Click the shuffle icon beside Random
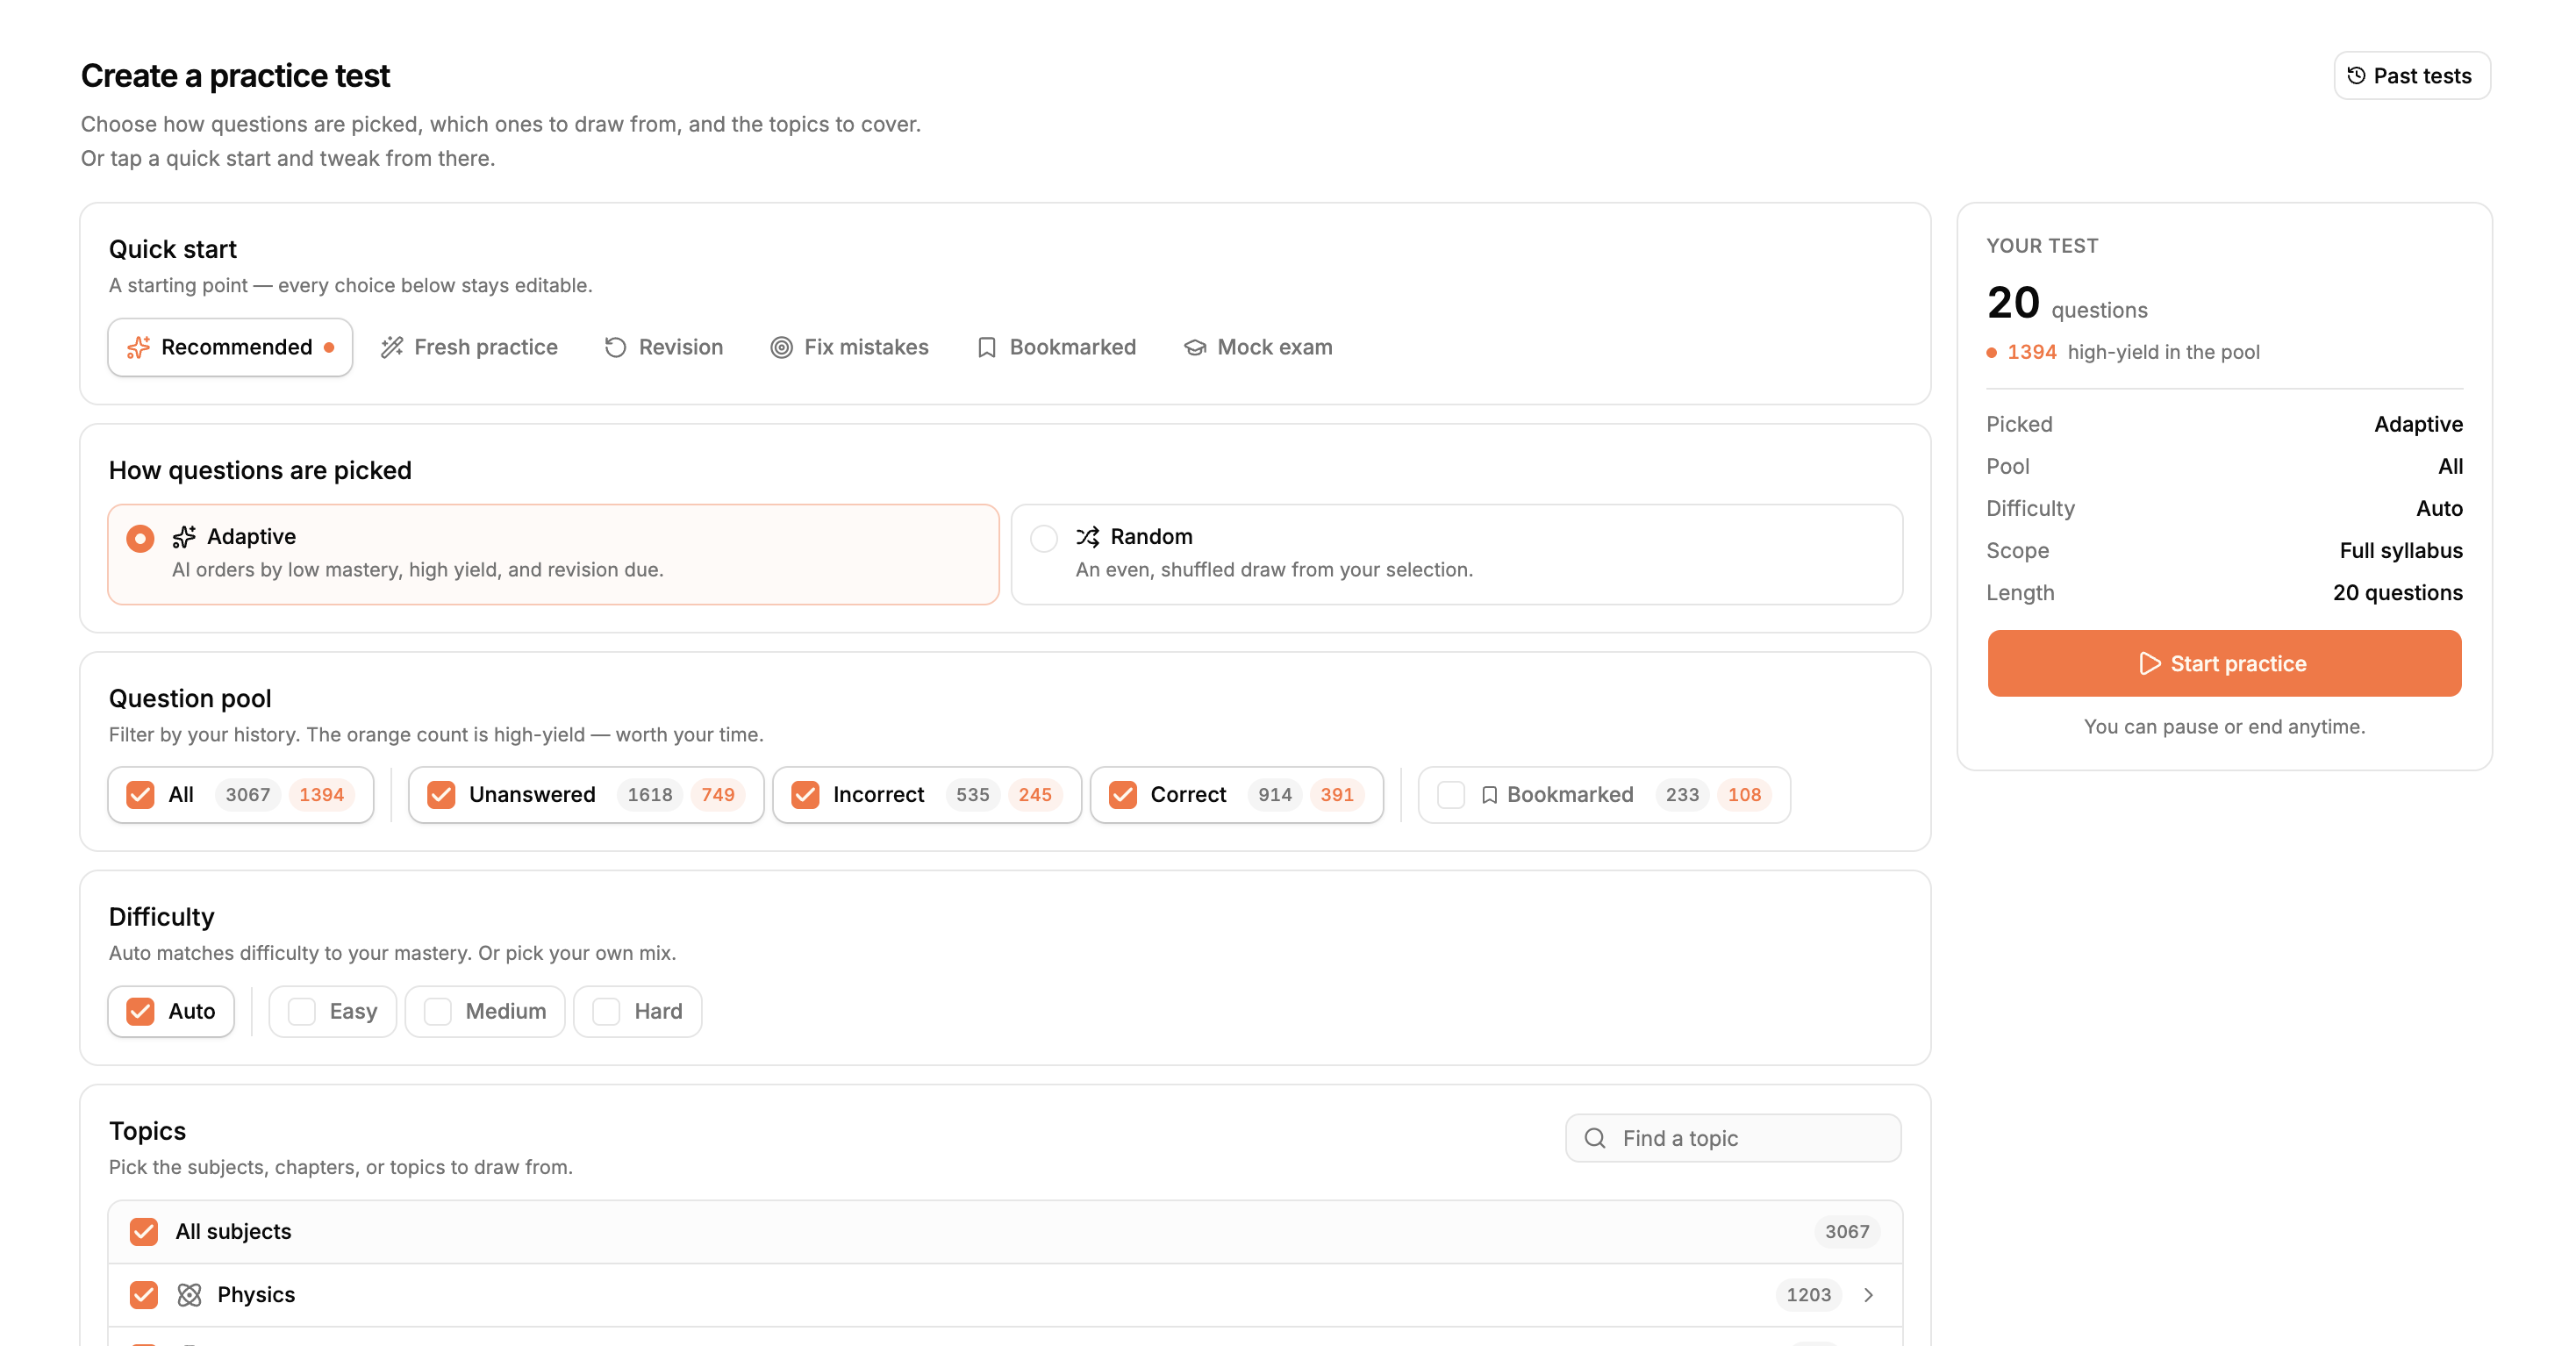The height and width of the screenshot is (1346, 2576). pyautogui.click(x=1088, y=537)
